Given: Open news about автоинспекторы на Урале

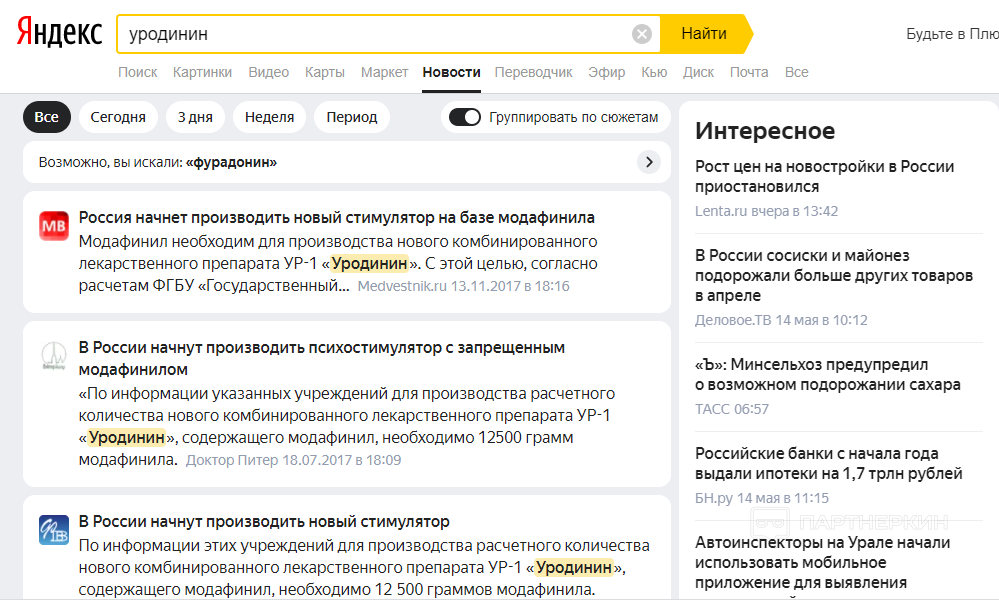Looking at the screenshot, I should coord(823,562).
